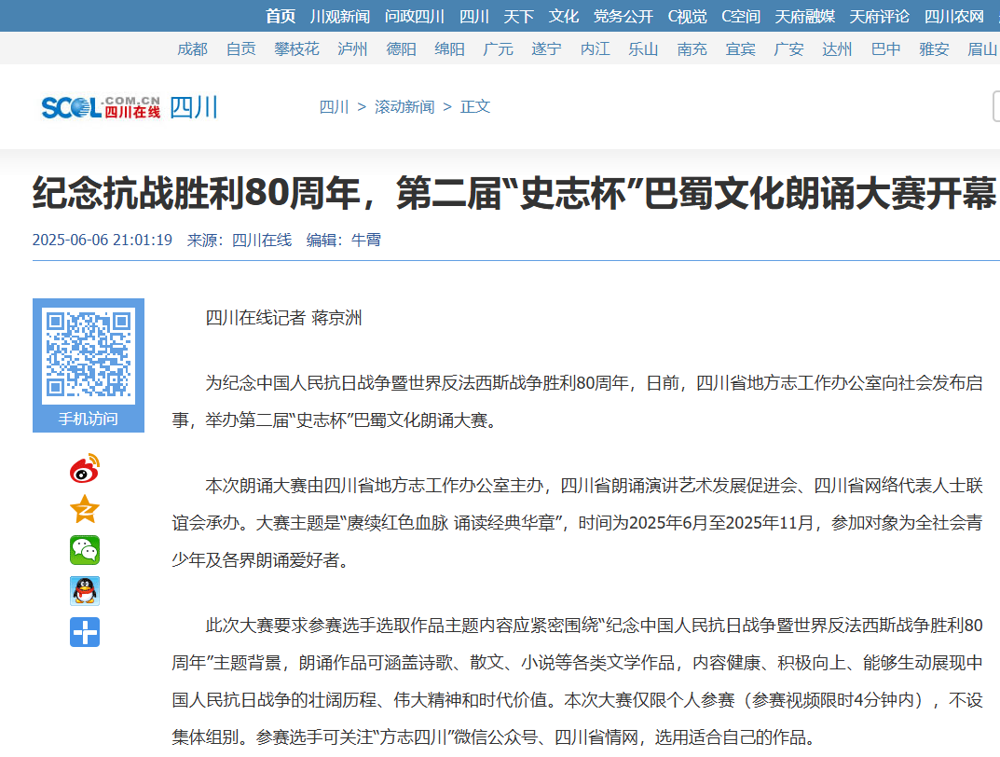Open the 攀枝花 city page
Image resolution: width=1000 pixels, height=757 pixels.
(x=297, y=49)
